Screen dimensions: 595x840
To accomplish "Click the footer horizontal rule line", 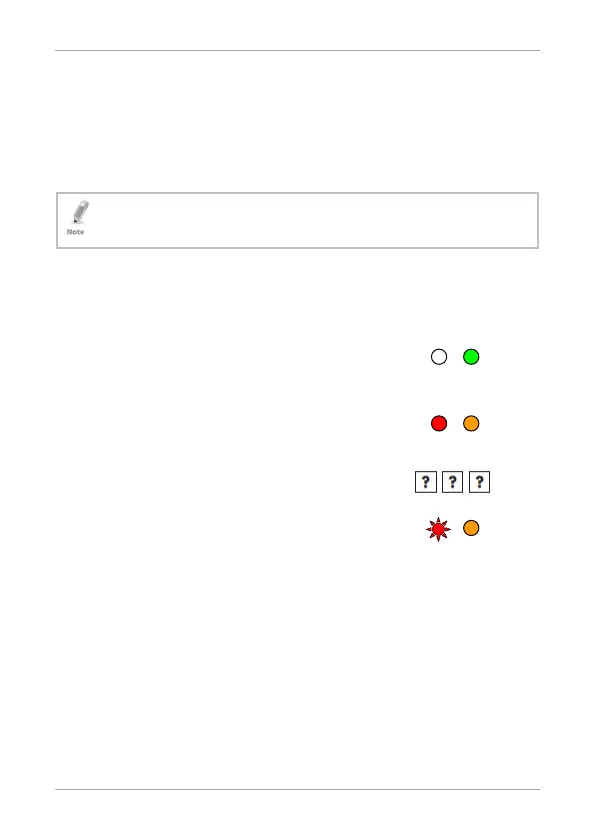I will click(297, 789).
